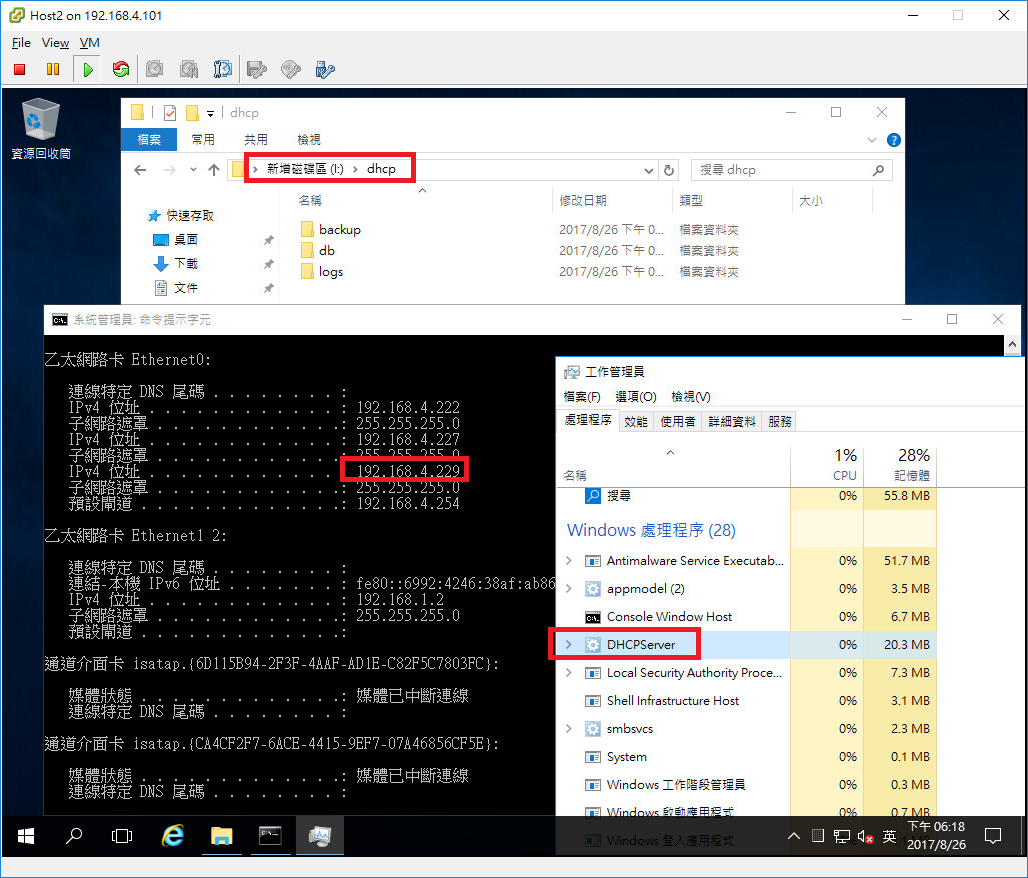Click the red Stop VM button
1028x878 pixels.
click(20, 69)
